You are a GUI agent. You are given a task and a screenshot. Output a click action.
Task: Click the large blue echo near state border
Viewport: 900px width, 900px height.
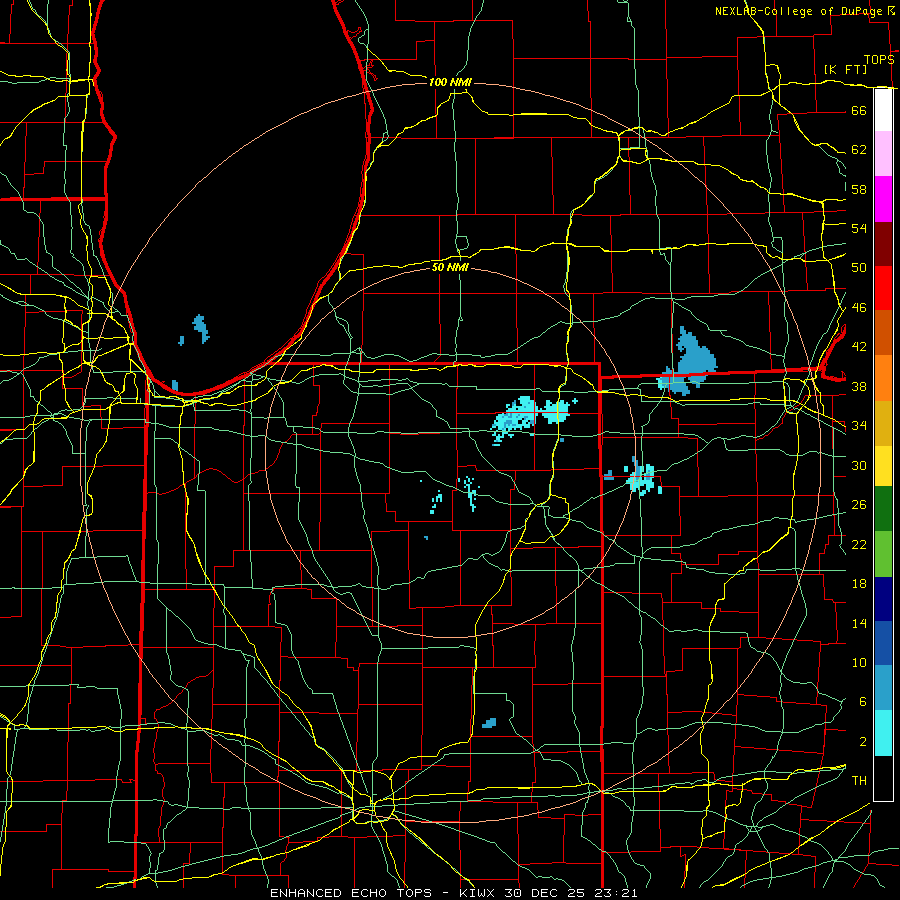coord(692,360)
